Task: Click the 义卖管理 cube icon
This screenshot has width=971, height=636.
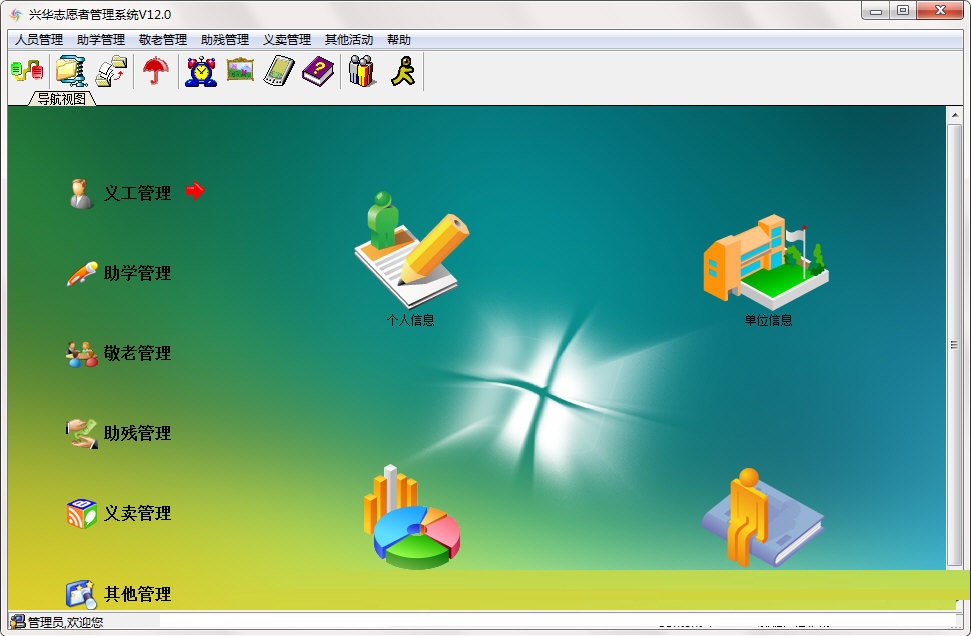Action: click(82, 514)
